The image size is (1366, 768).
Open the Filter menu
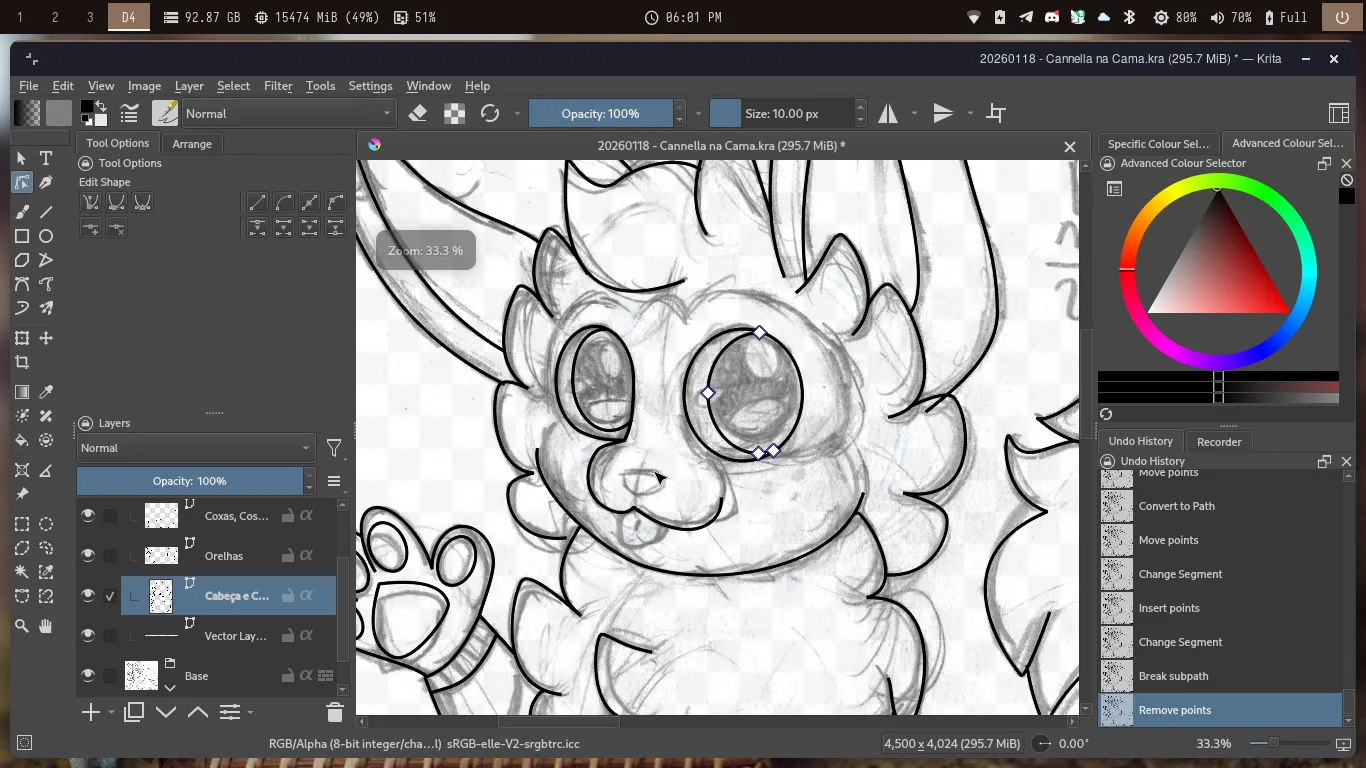[x=278, y=86]
